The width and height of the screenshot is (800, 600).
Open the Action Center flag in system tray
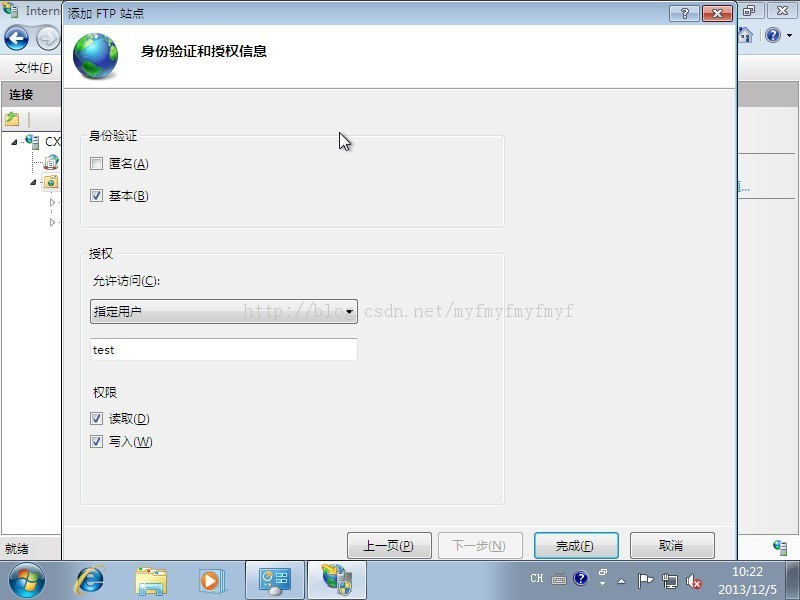[648, 578]
